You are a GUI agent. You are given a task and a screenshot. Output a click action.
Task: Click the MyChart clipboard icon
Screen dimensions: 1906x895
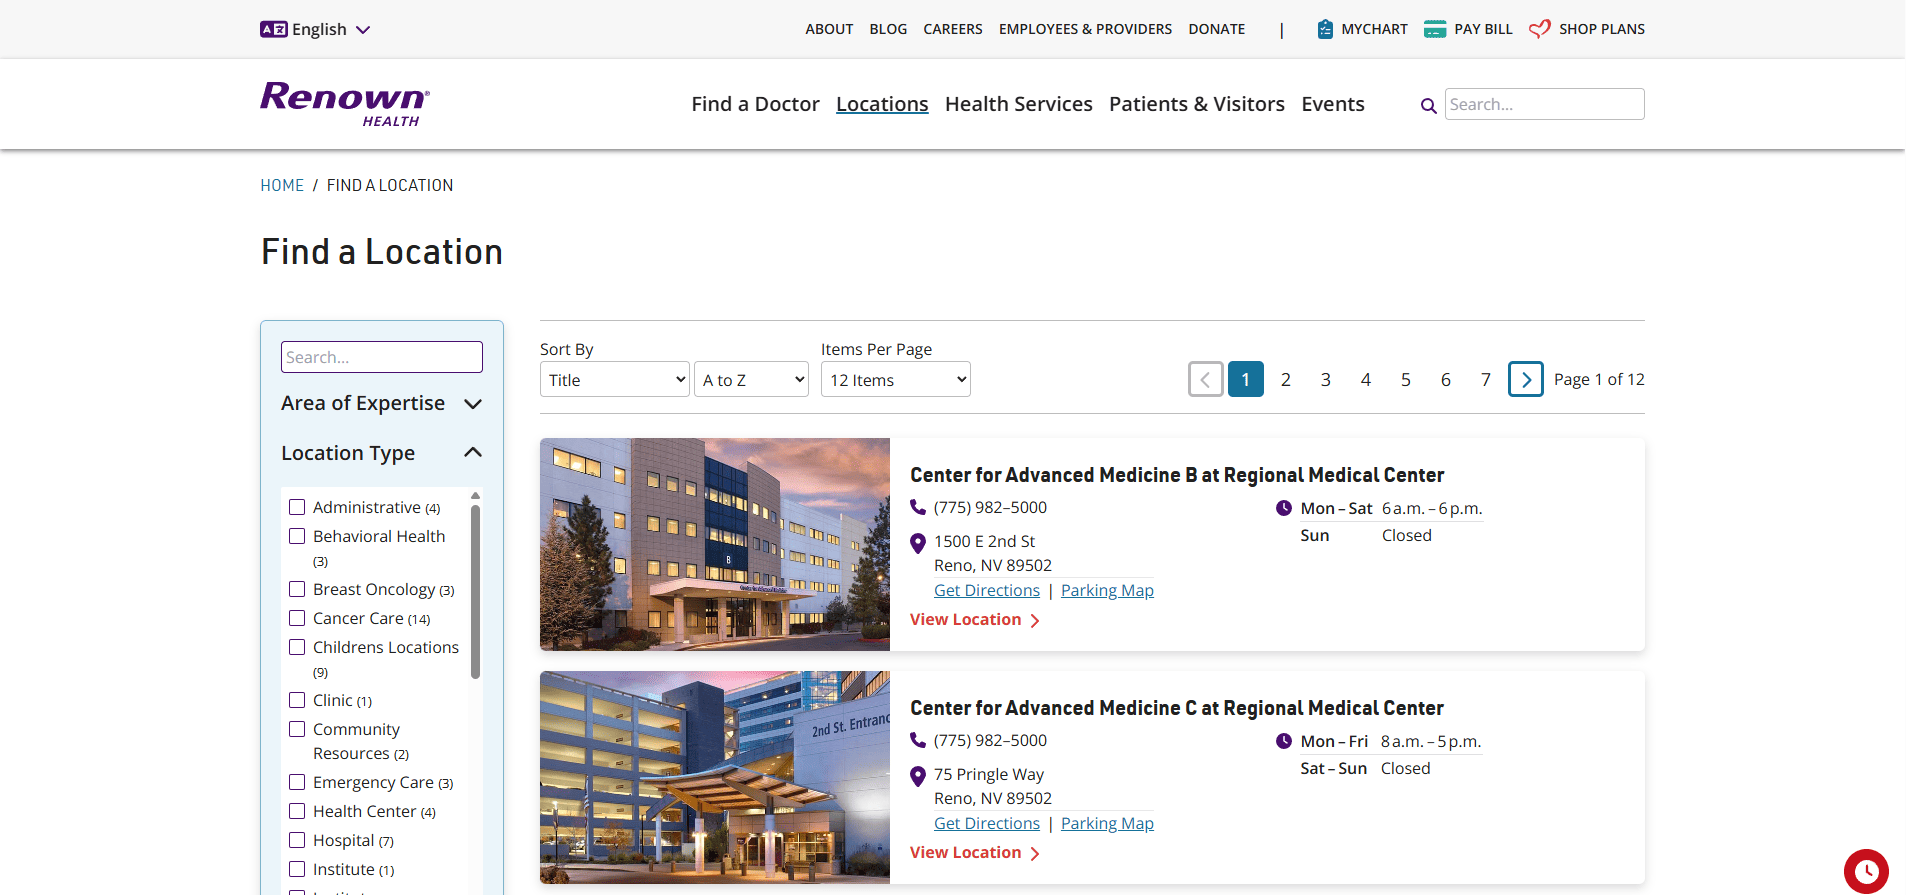pos(1325,29)
